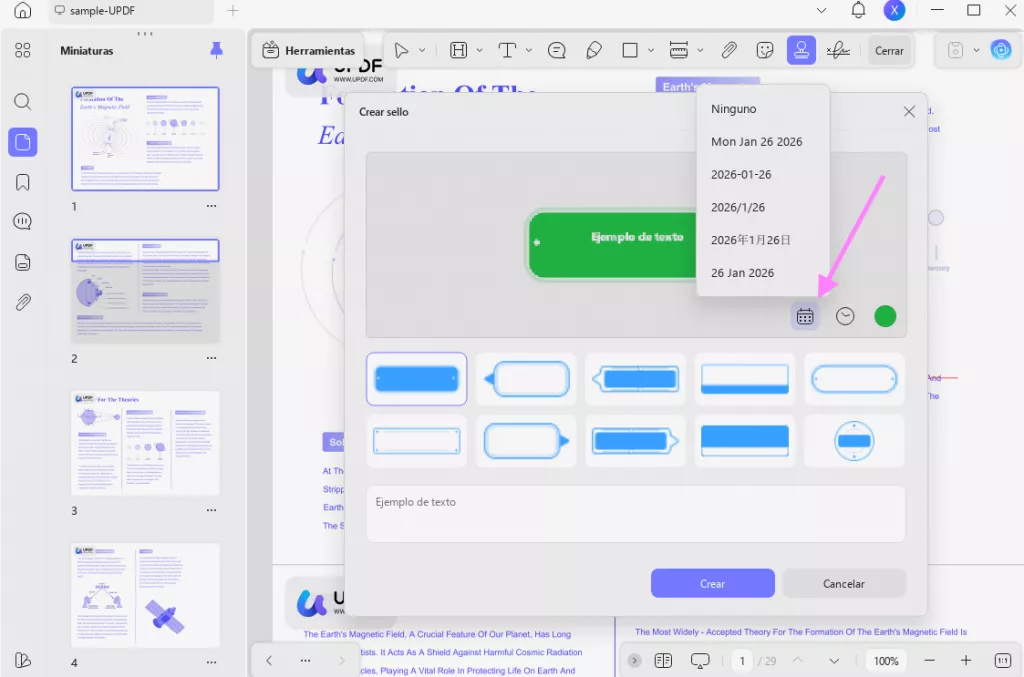Choose Ninguno in date format list
The width and height of the screenshot is (1024, 677).
click(733, 109)
